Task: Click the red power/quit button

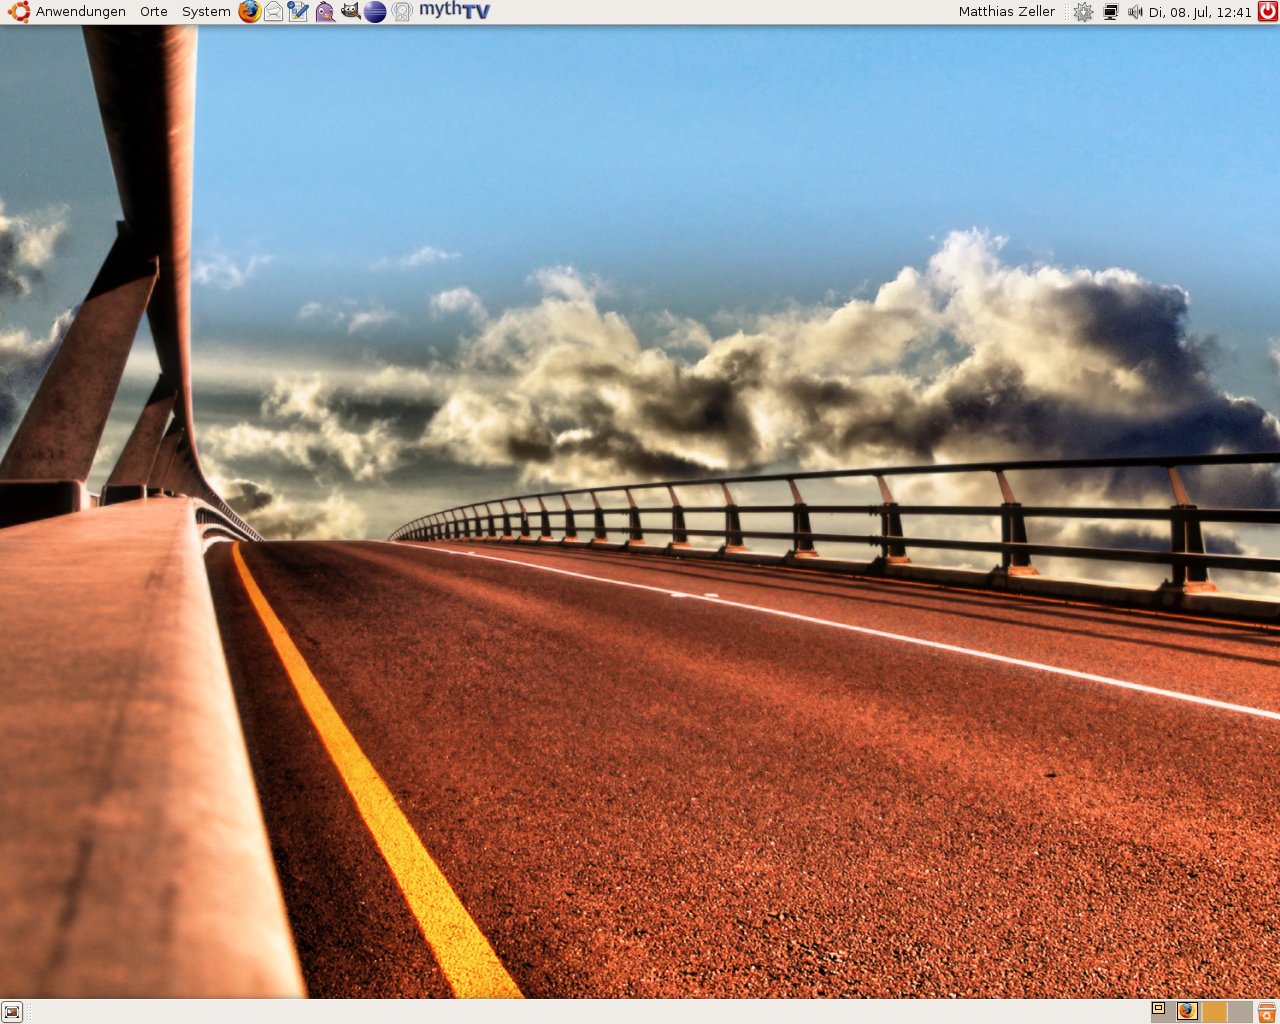Action: 1267,12
